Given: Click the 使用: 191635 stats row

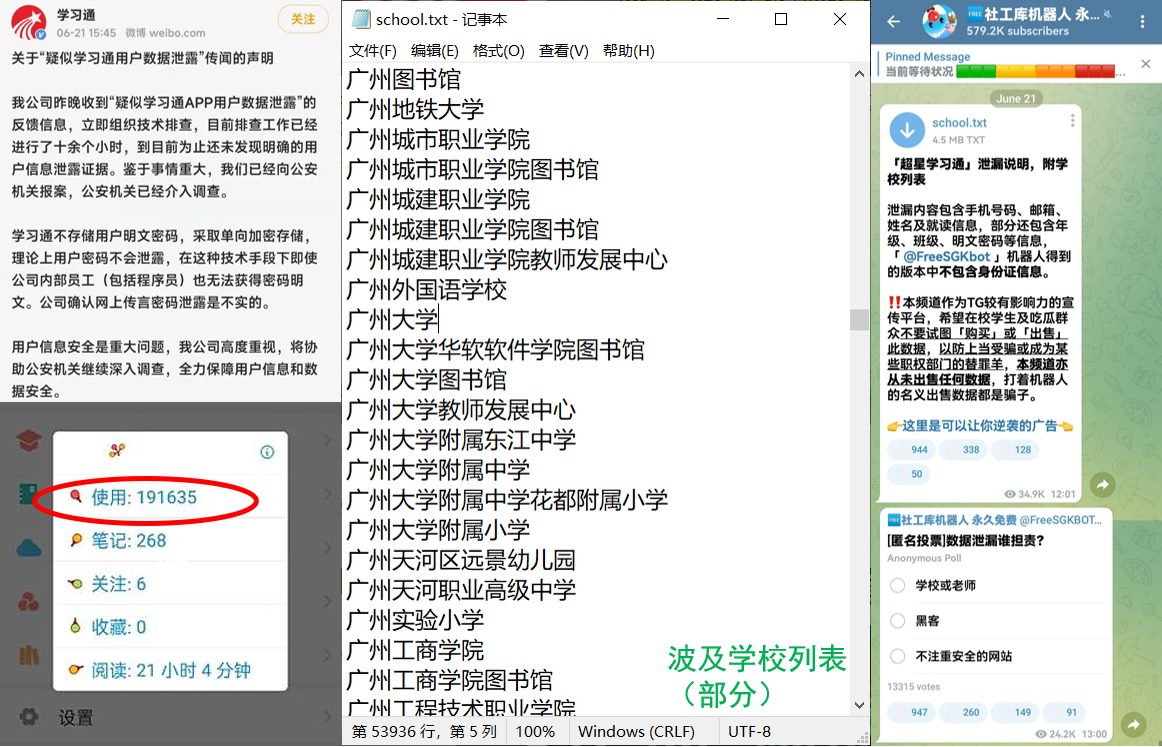Looking at the screenshot, I should (x=170, y=497).
